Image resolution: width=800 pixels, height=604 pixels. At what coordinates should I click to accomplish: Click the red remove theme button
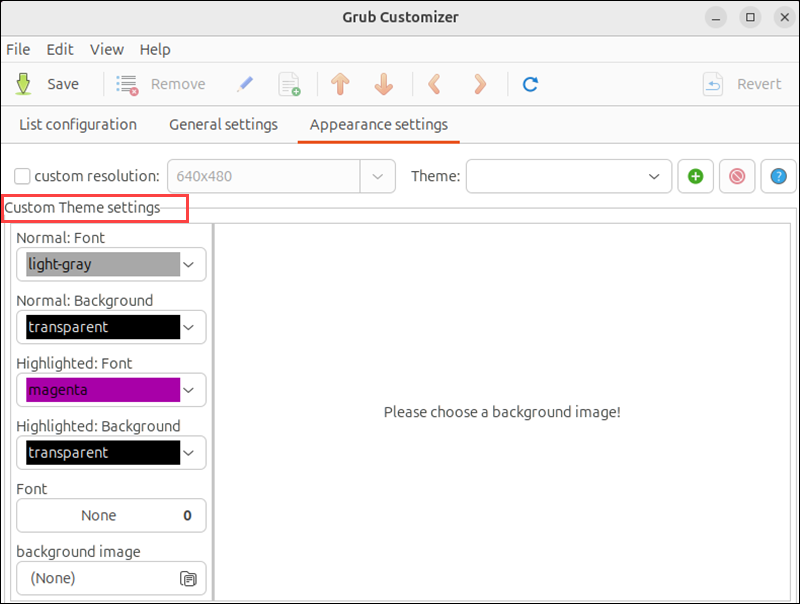point(737,177)
